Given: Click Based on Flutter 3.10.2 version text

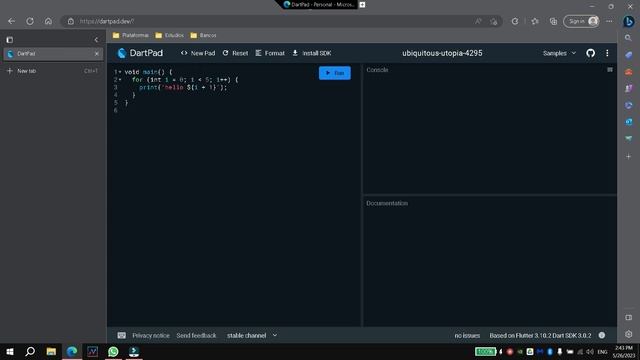Looking at the screenshot, I should [540, 336].
